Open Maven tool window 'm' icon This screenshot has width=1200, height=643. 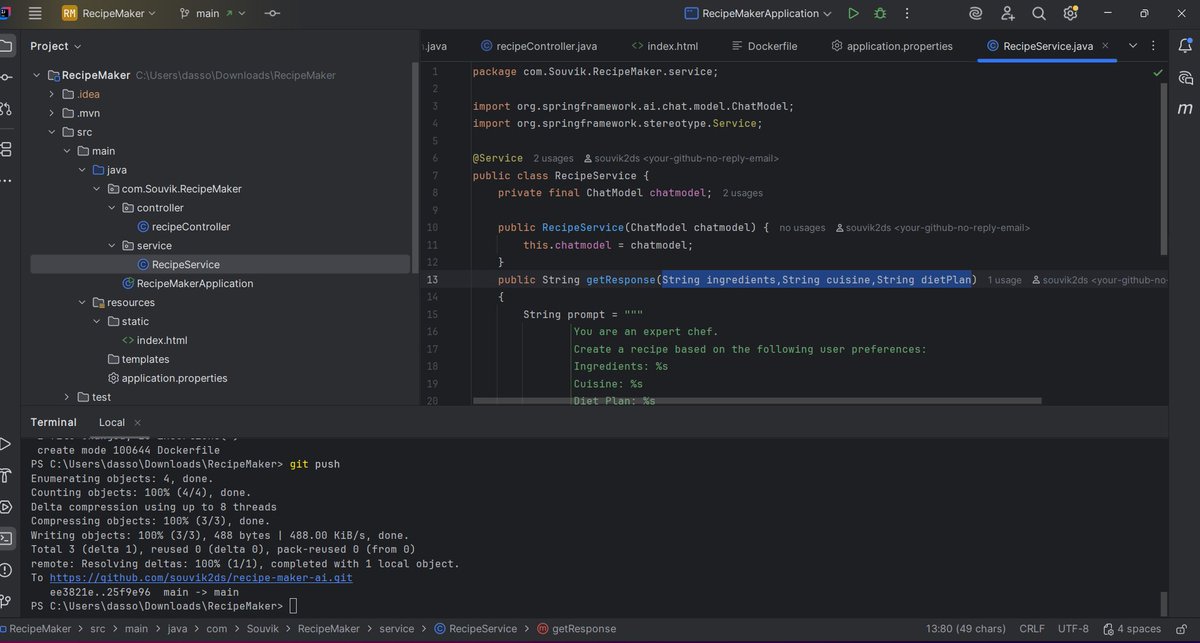click(x=1186, y=108)
